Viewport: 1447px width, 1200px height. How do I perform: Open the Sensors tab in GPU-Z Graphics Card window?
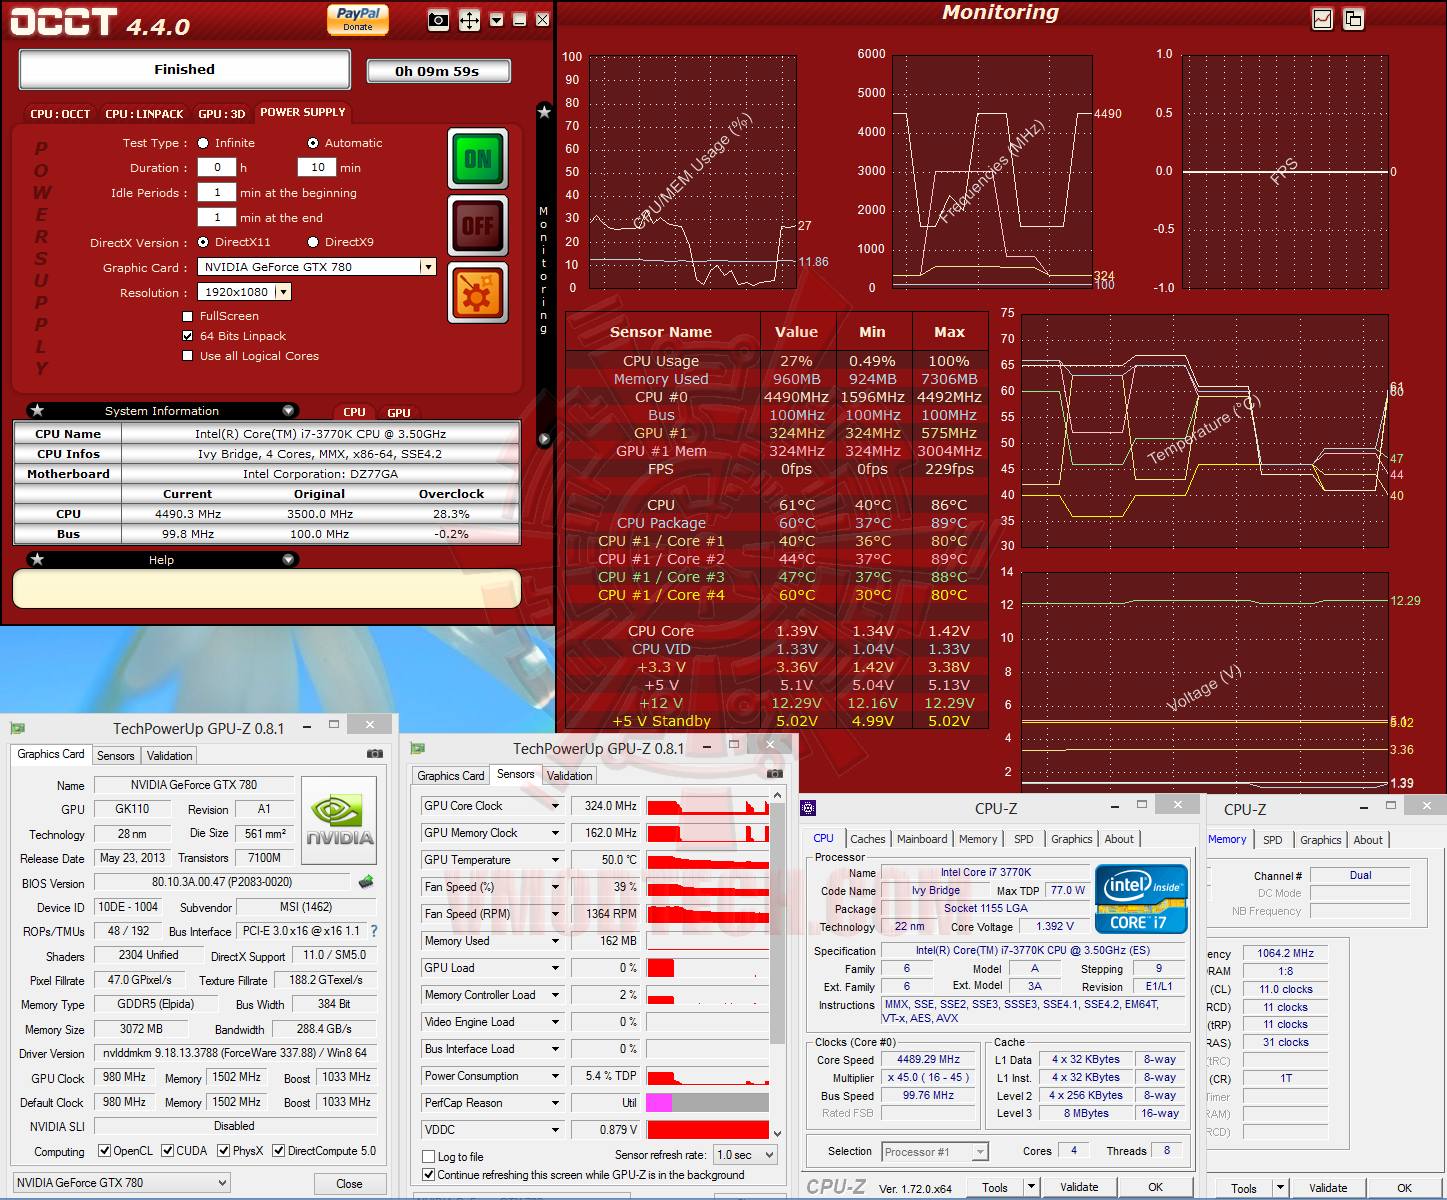115,755
